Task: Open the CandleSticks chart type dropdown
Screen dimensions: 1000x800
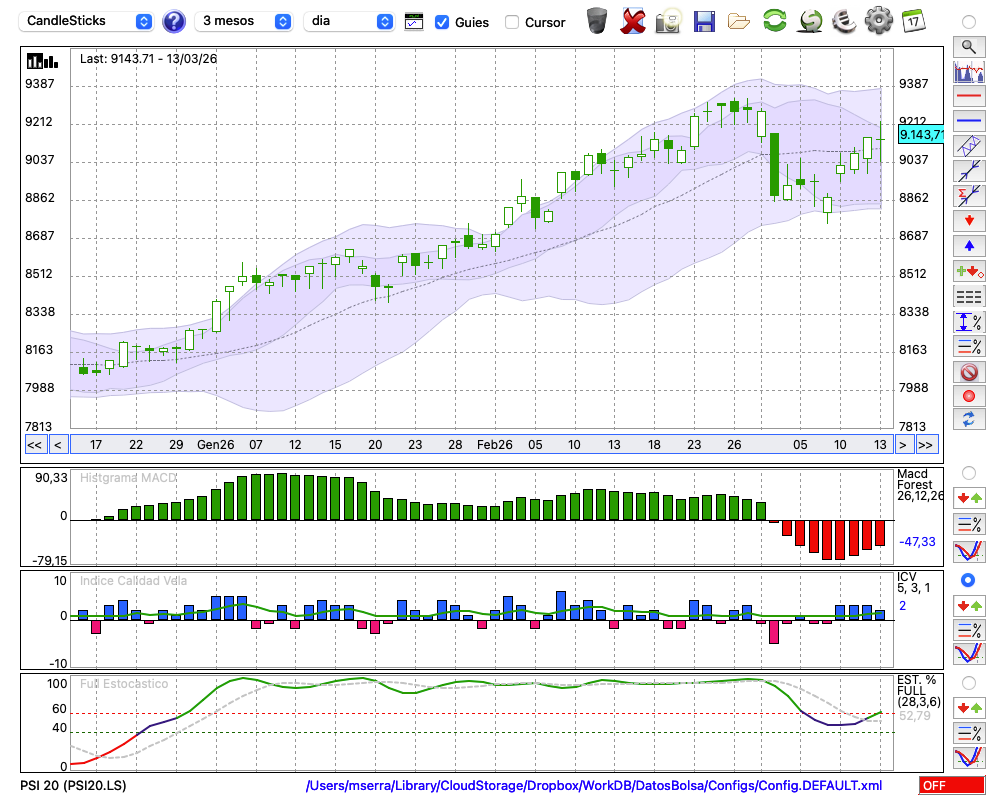Action: point(88,21)
